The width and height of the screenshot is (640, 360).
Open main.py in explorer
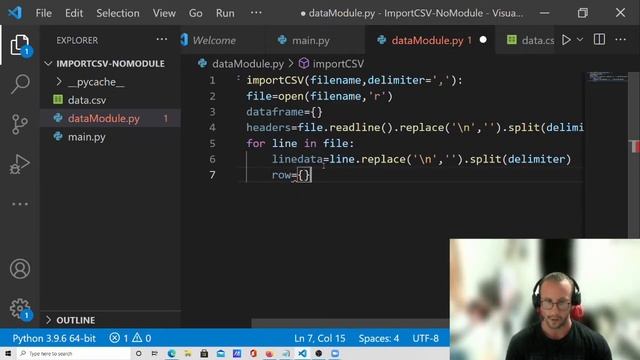tap(87, 137)
